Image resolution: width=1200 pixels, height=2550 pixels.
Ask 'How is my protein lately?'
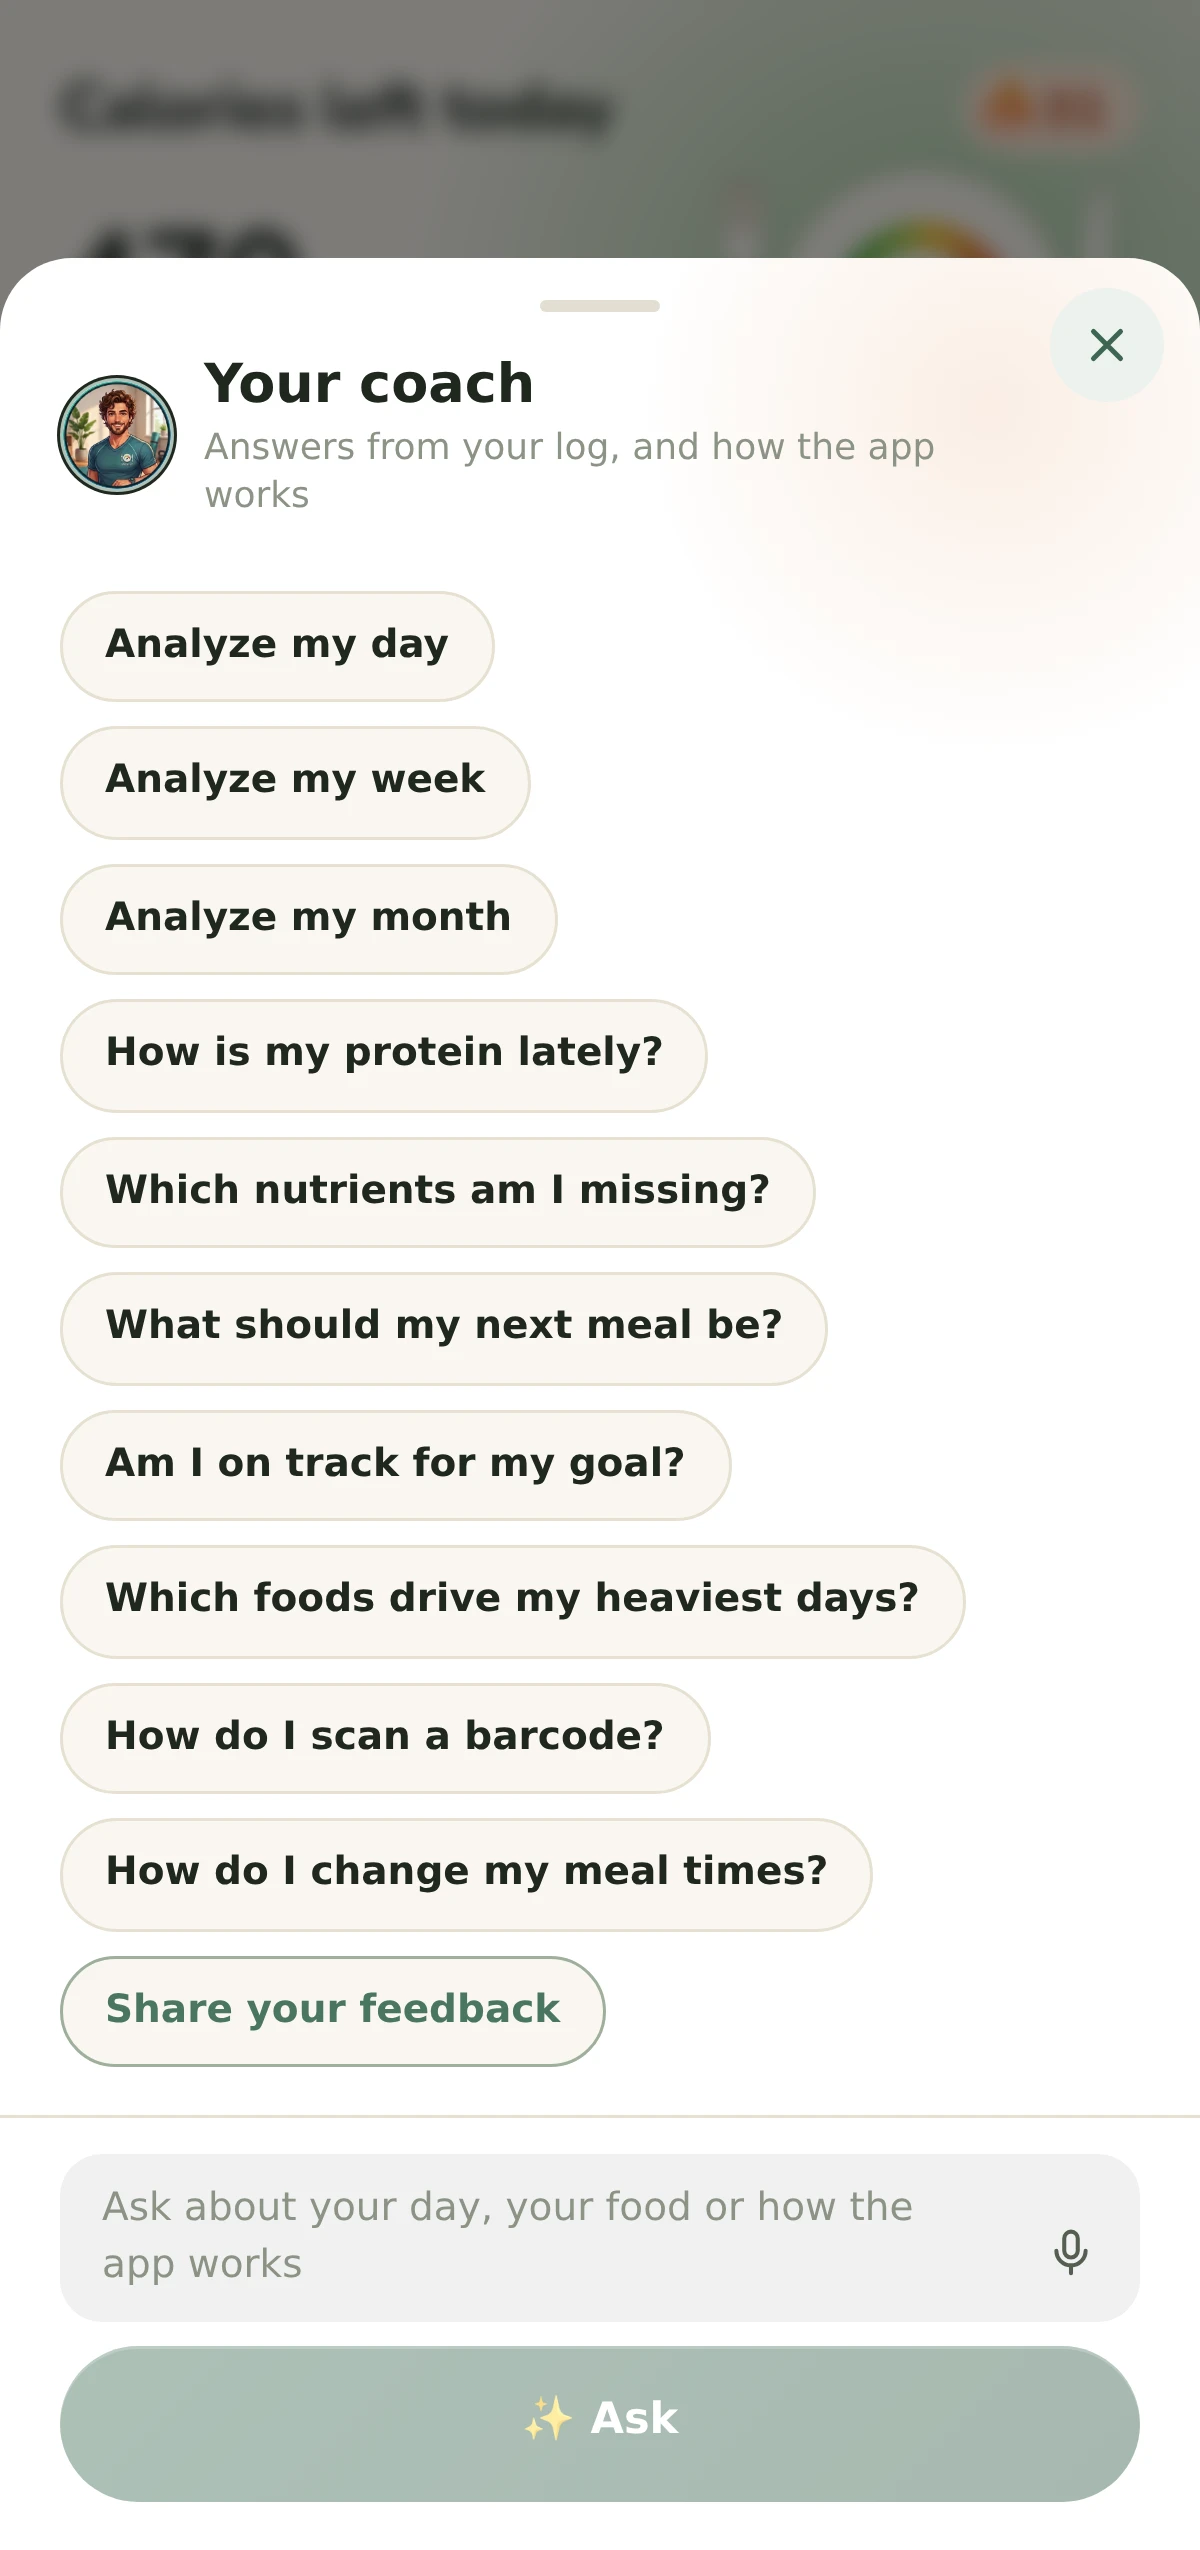tap(384, 1055)
